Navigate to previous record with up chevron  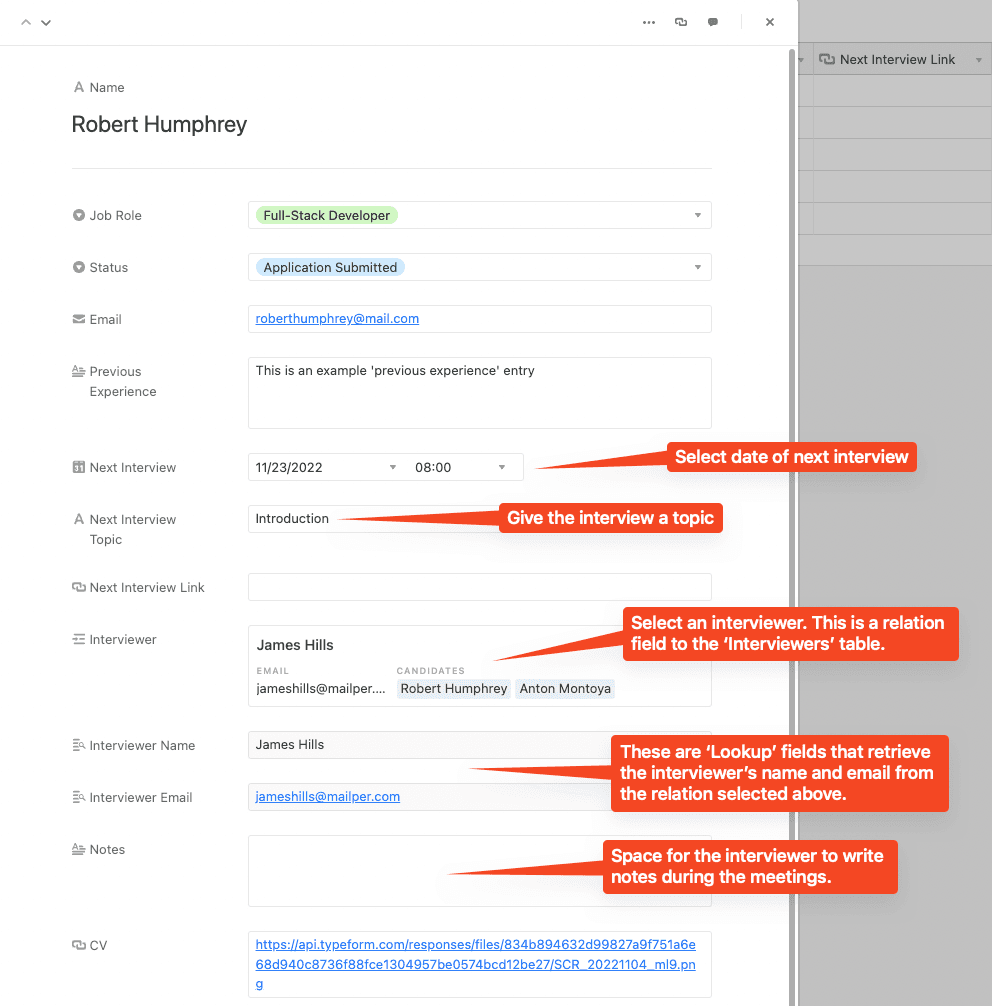[25, 21]
